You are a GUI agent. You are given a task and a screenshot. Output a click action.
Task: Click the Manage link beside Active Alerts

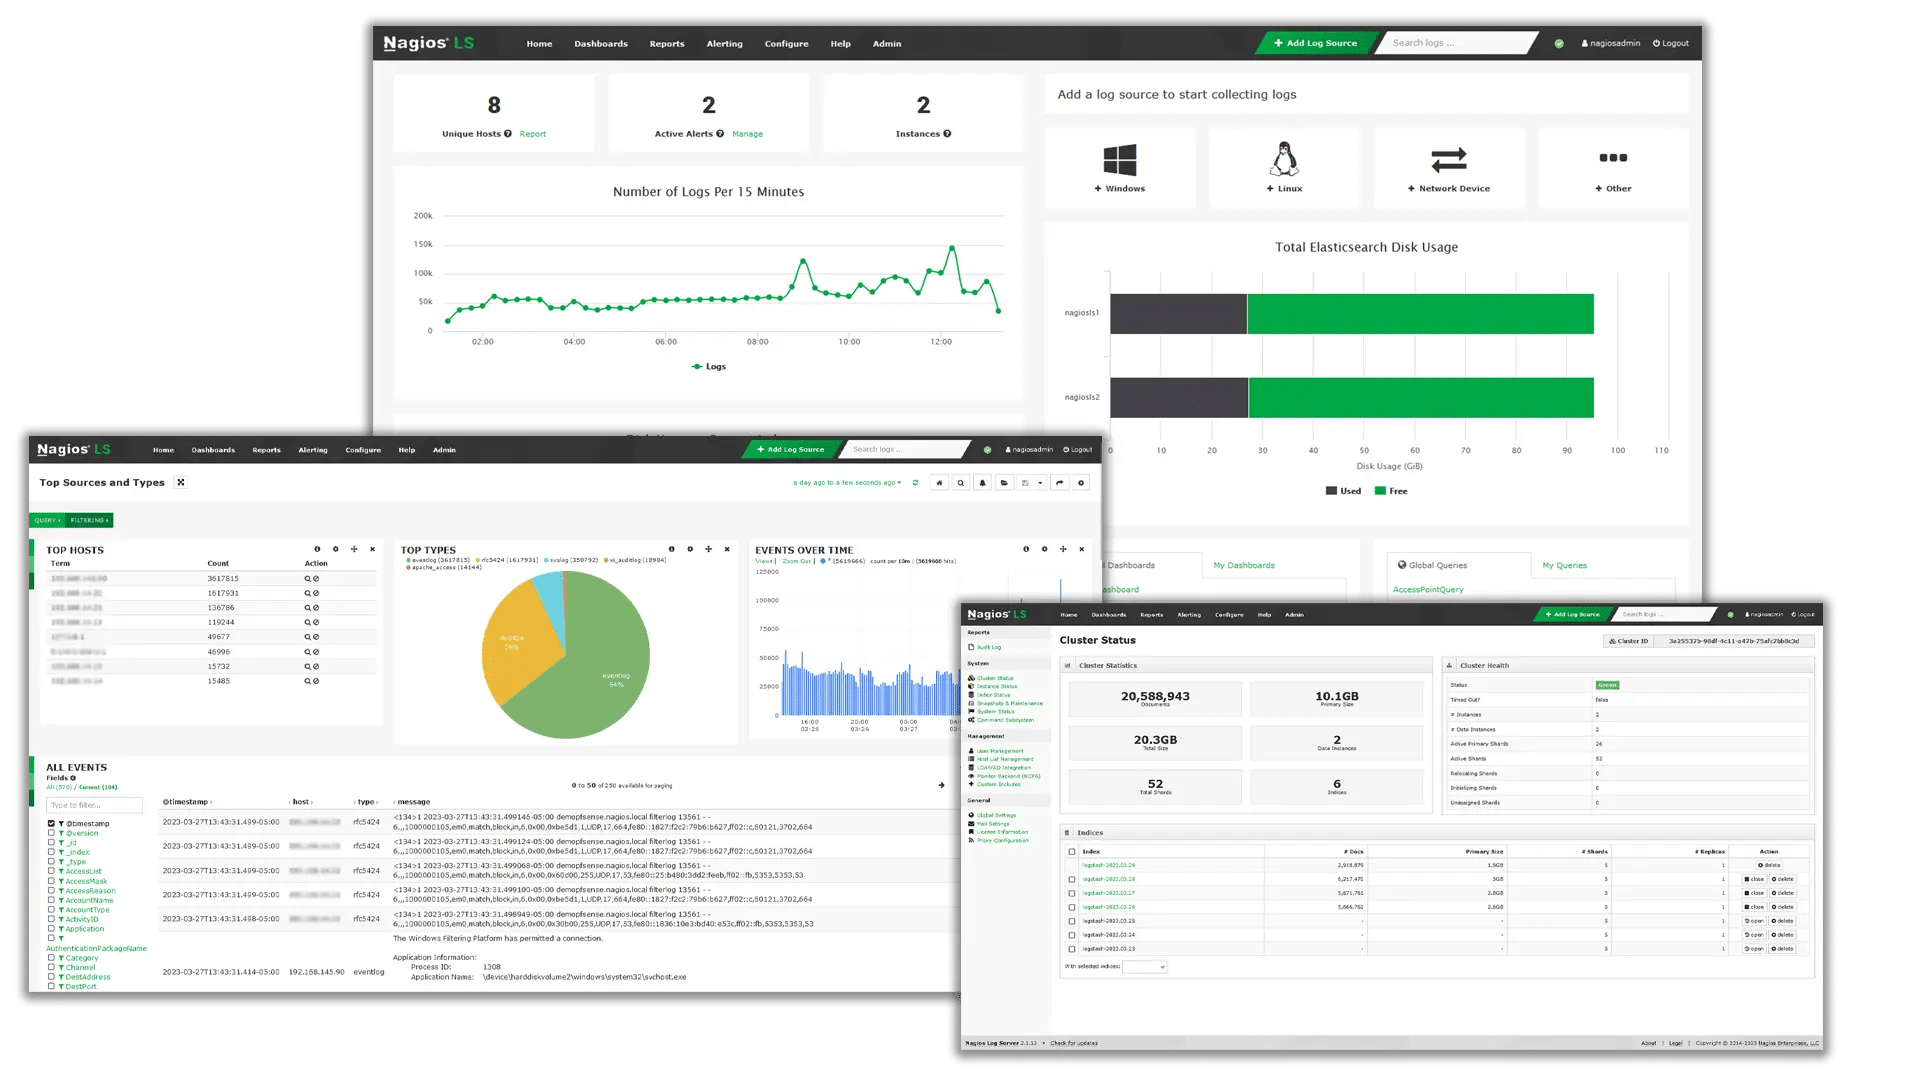point(747,134)
